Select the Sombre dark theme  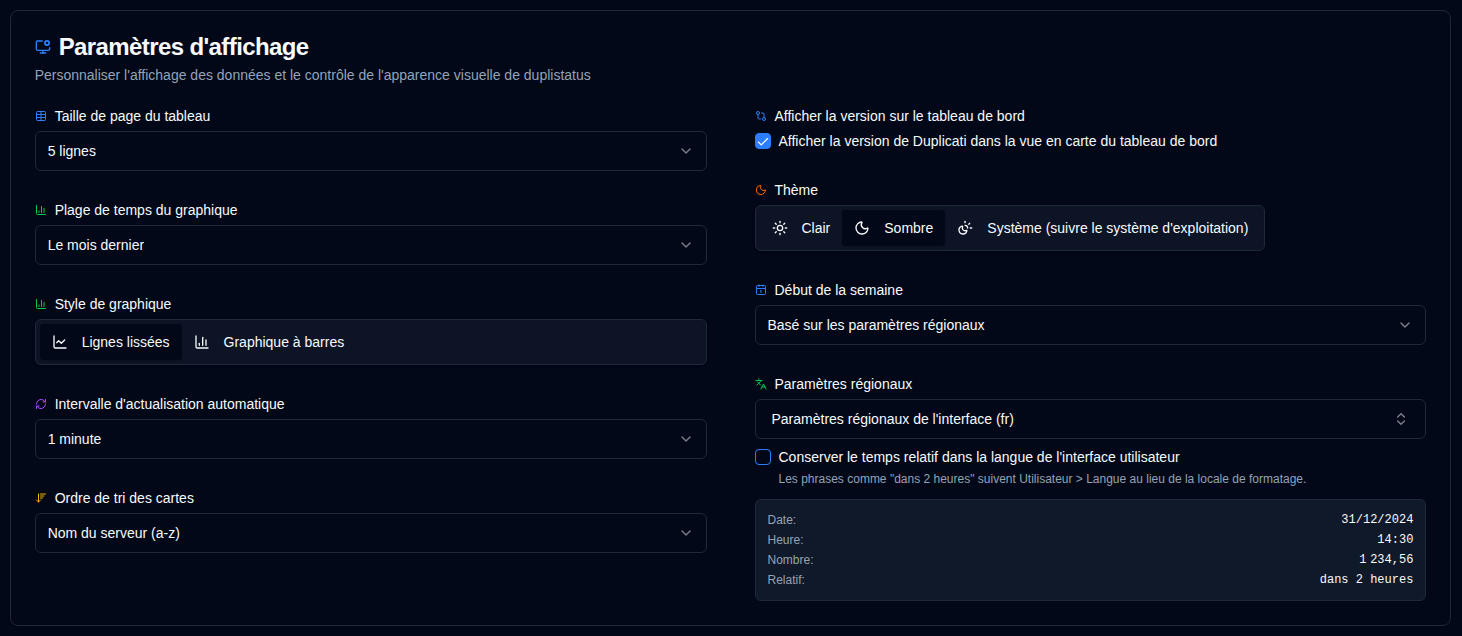[894, 228]
